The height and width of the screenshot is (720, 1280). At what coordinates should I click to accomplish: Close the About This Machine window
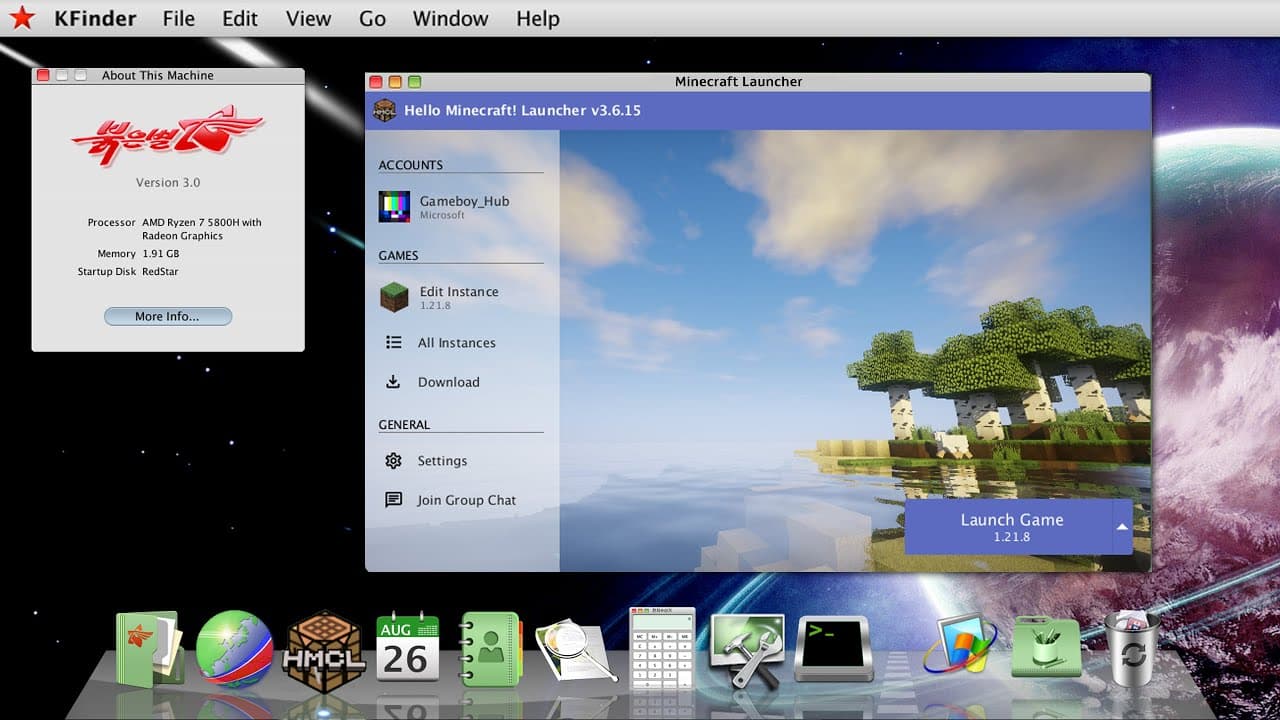[43, 75]
